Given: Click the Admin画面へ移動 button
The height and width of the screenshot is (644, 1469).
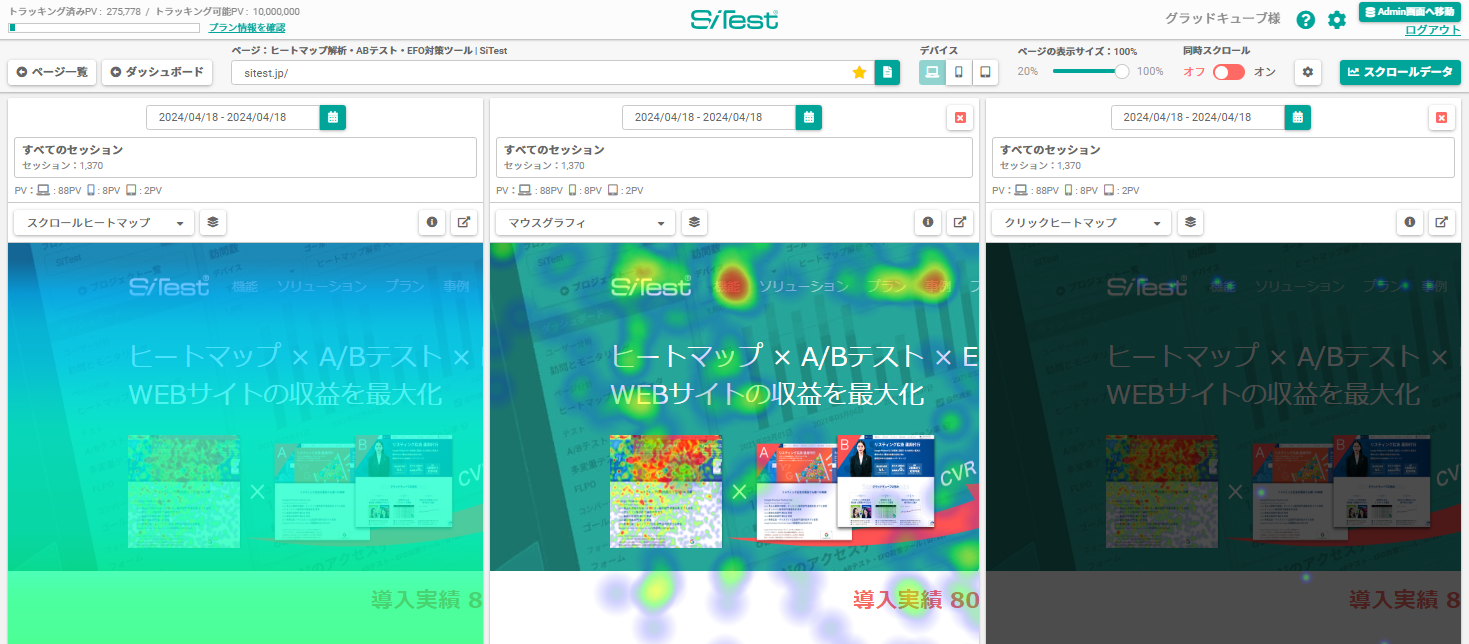Looking at the screenshot, I should pos(1409,12).
